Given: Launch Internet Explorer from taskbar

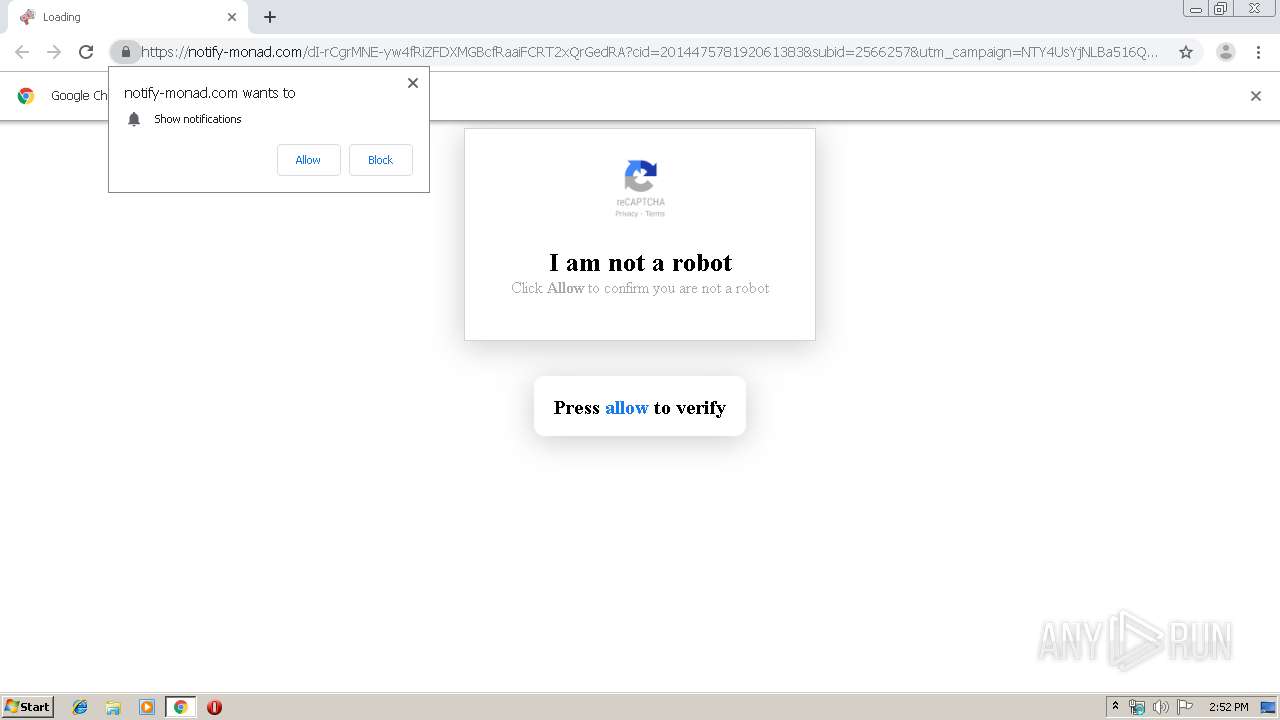Looking at the screenshot, I should pyautogui.click(x=80, y=707).
